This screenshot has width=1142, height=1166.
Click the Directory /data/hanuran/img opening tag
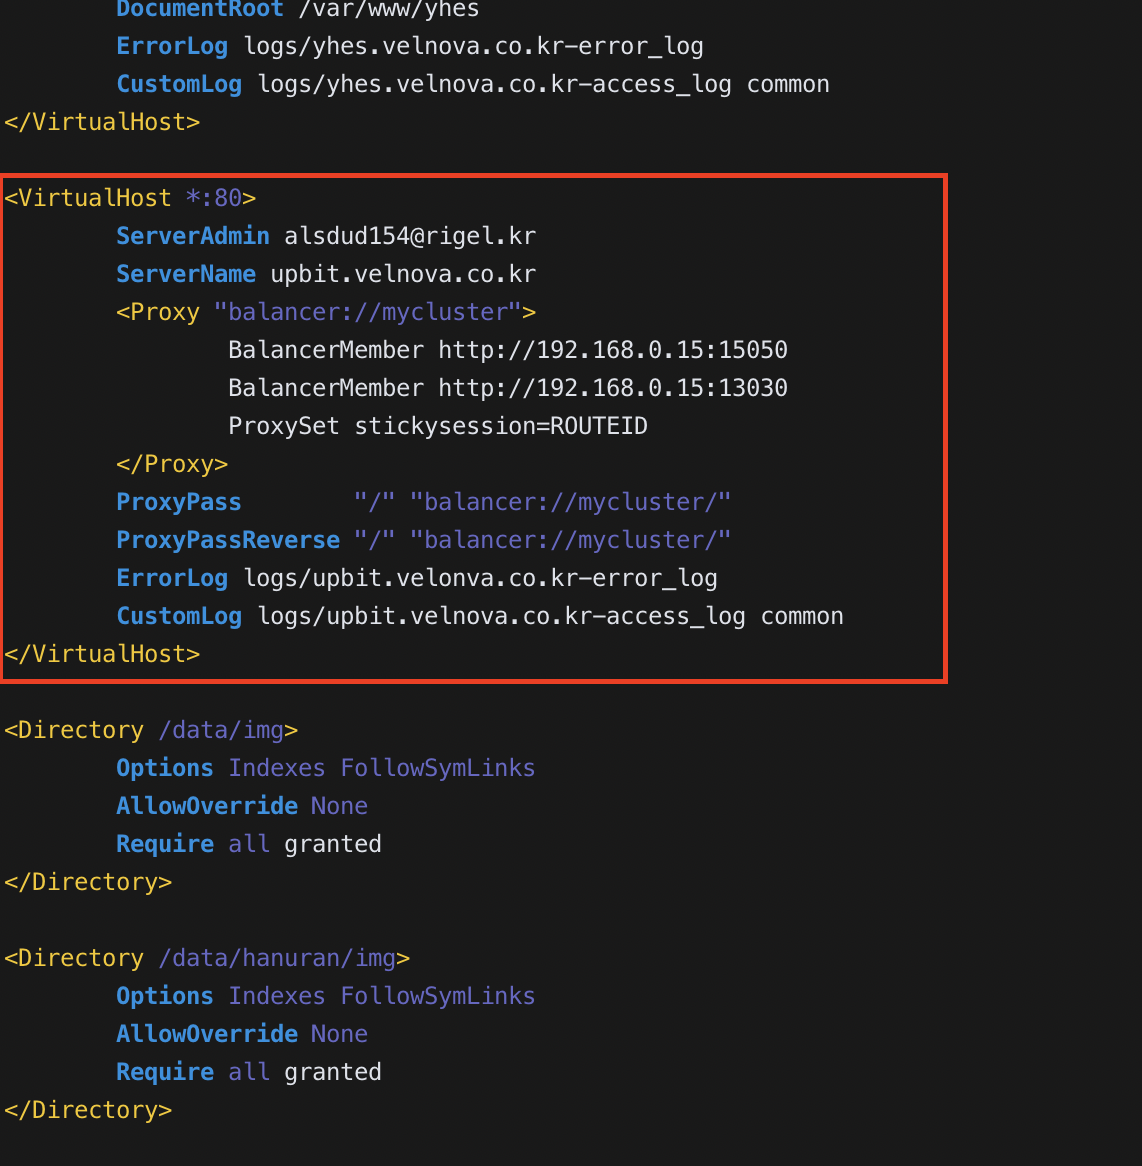(207, 958)
